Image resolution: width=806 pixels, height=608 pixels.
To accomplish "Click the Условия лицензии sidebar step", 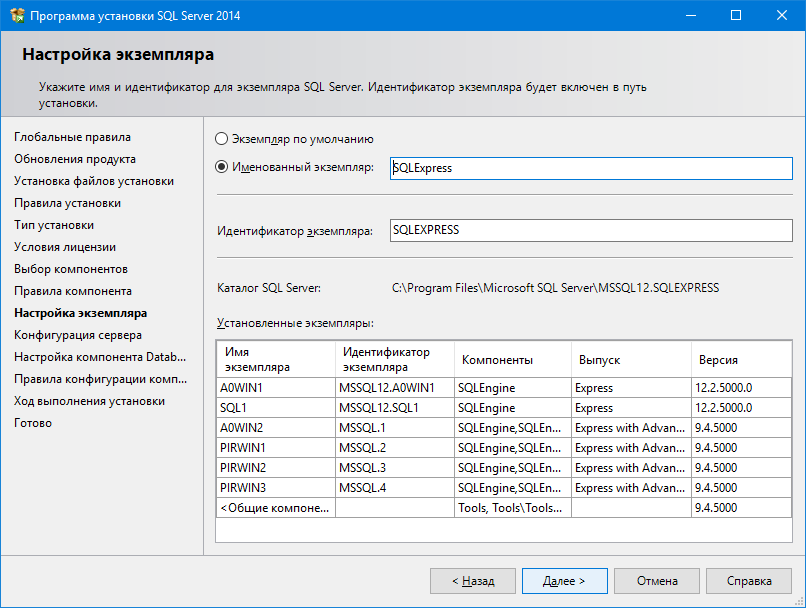I will pyautogui.click(x=65, y=247).
